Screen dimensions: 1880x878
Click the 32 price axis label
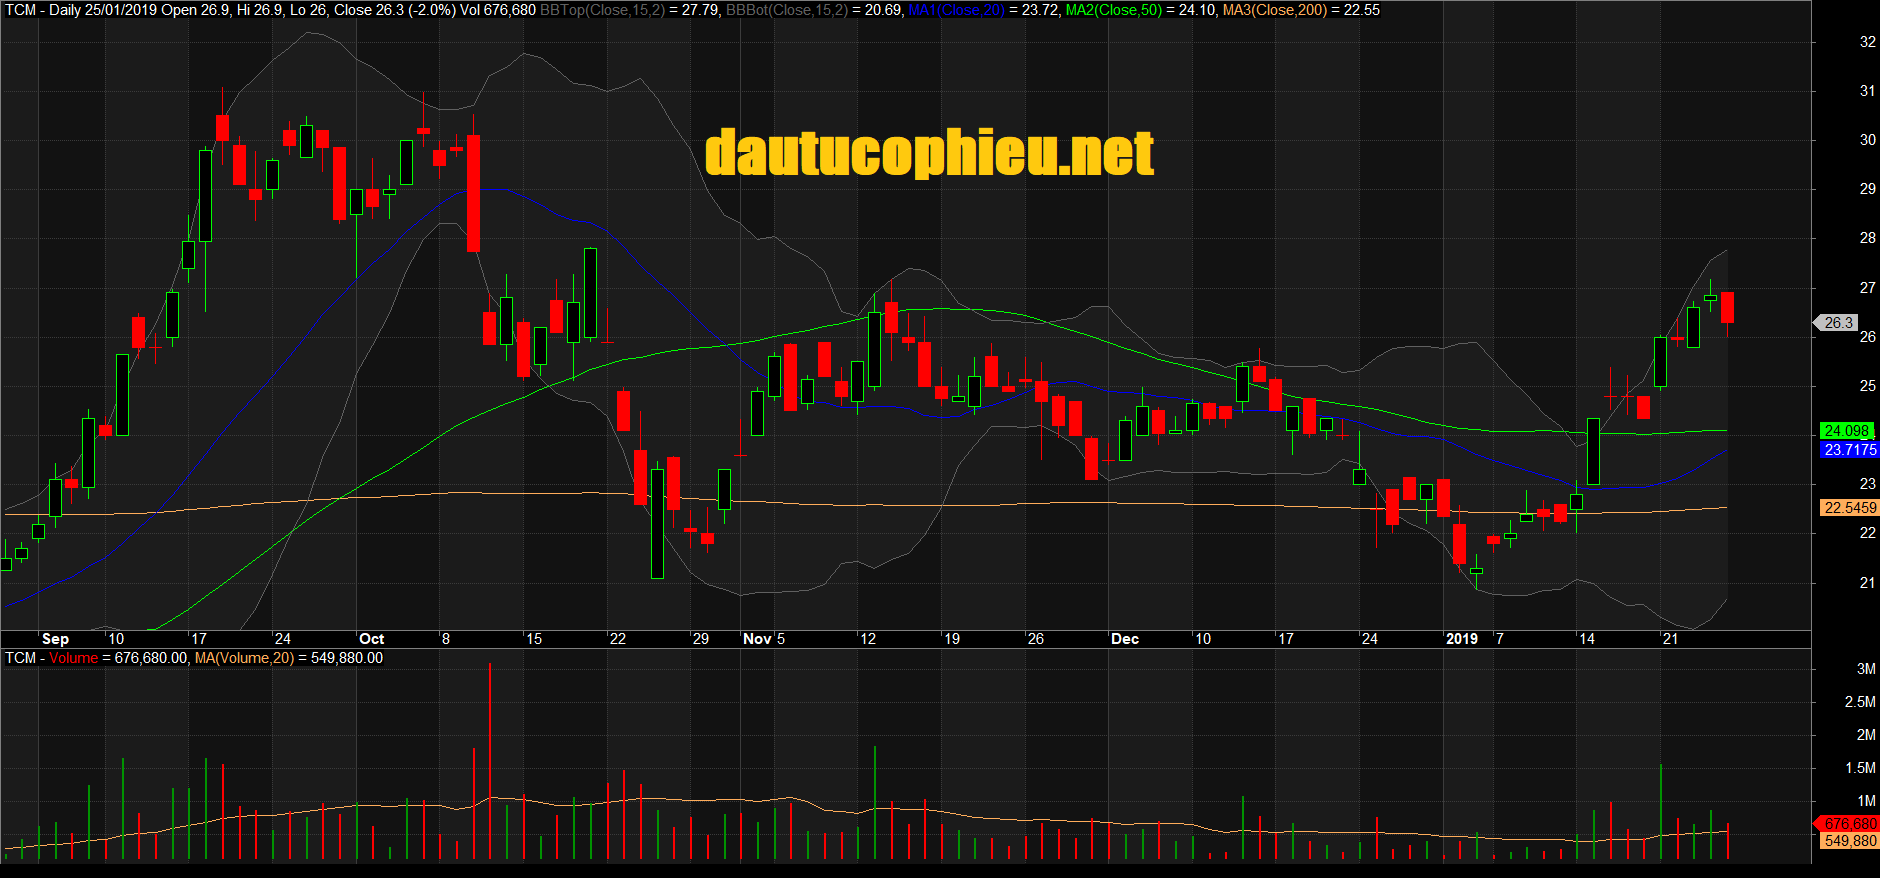pos(1867,42)
